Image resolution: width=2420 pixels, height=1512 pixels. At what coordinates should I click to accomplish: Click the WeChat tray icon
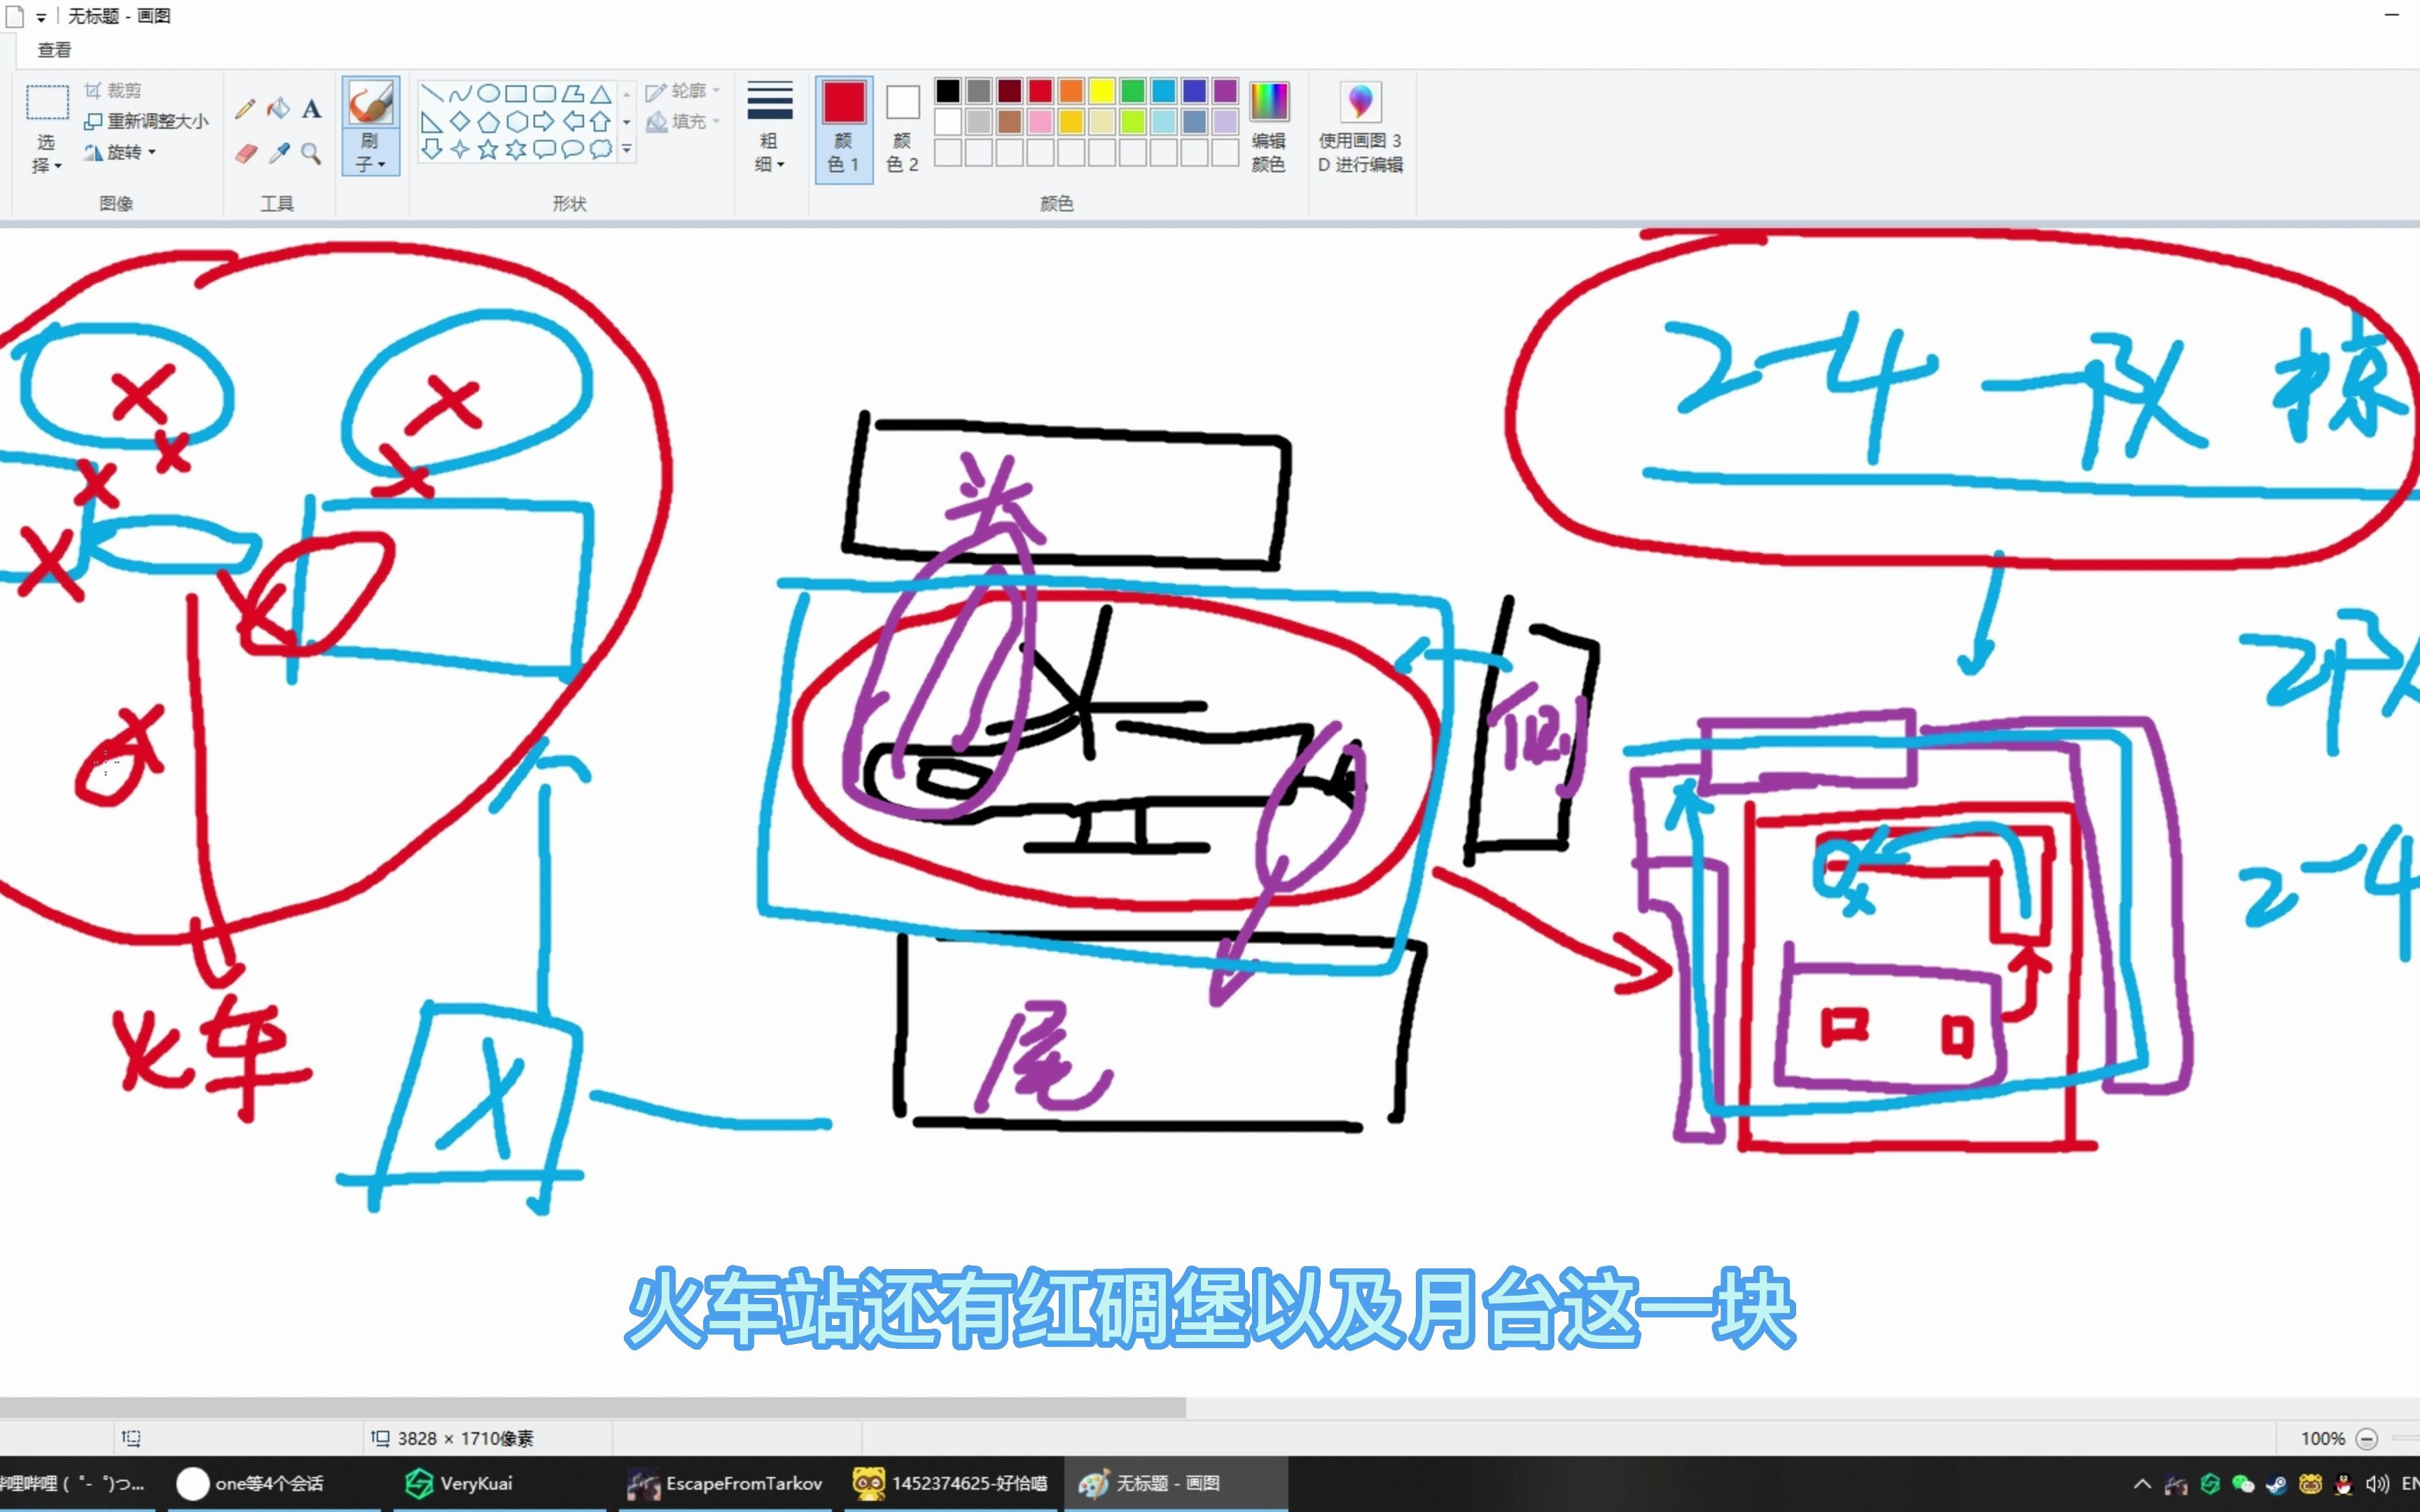coord(2243,1484)
